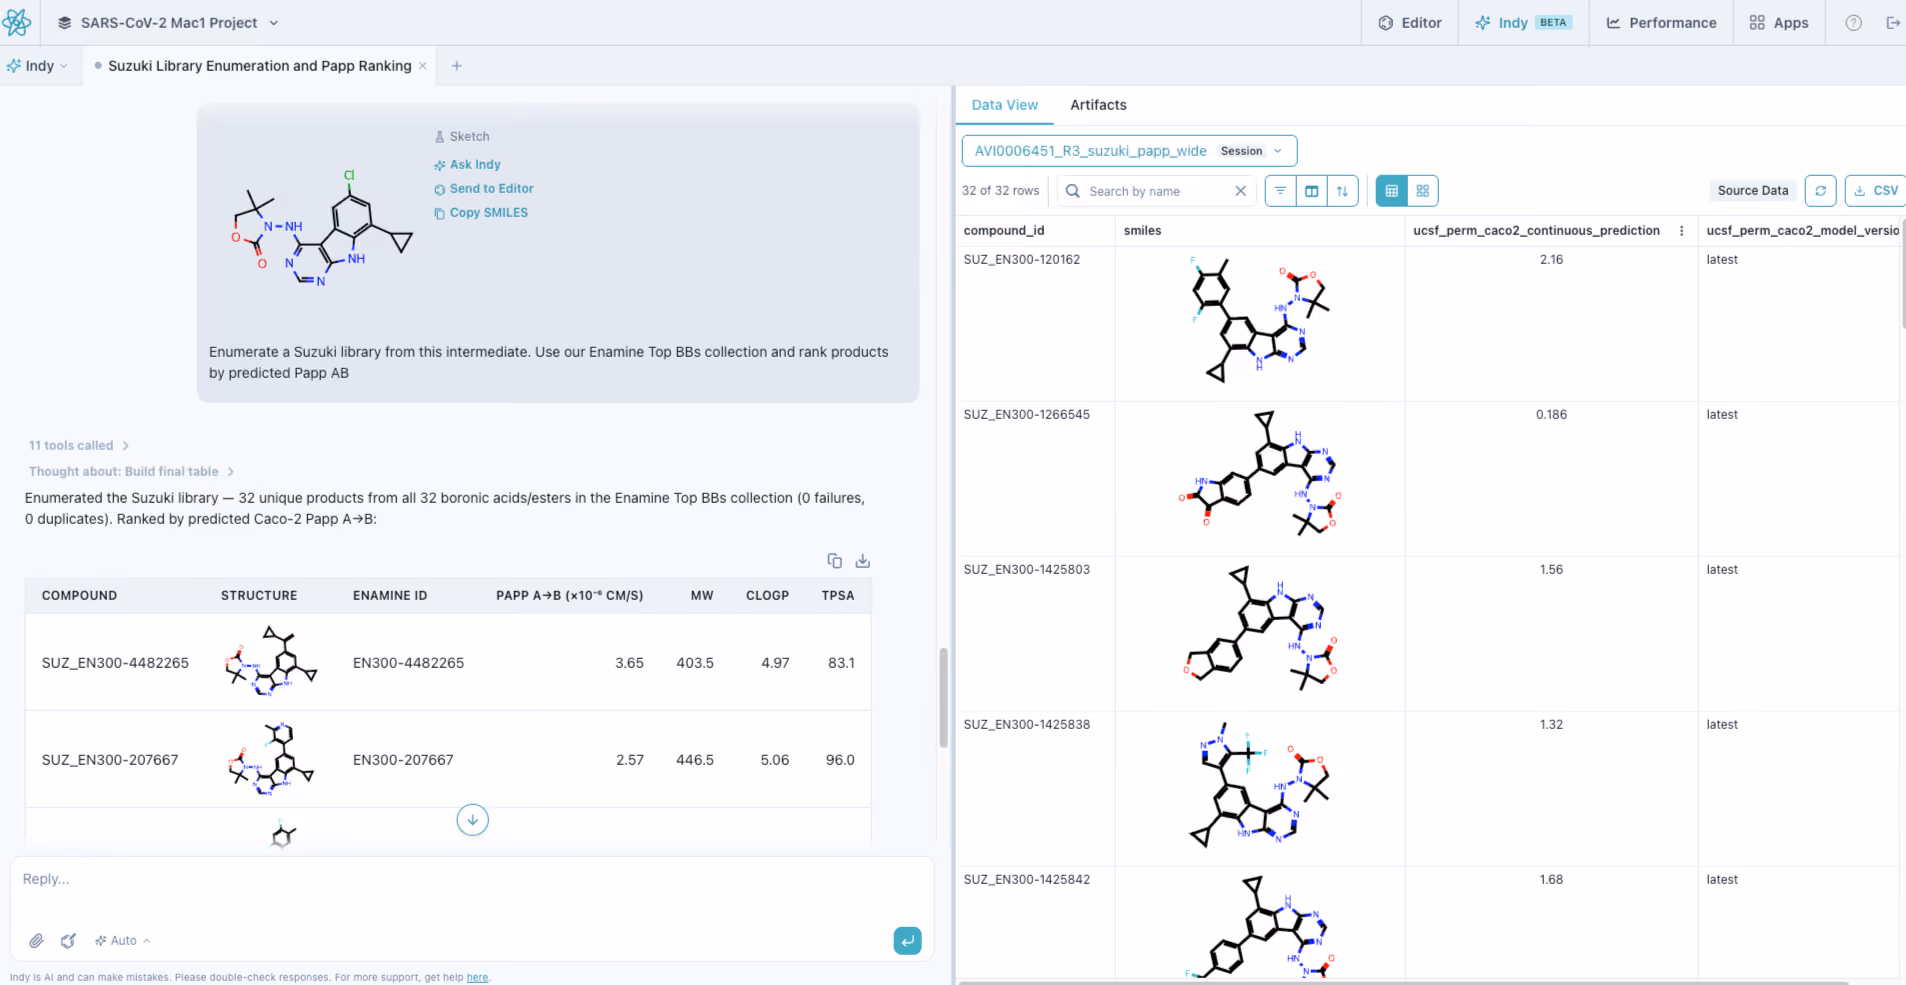Expand Thought about: Build final table
This screenshot has width=1906, height=985.
131,472
